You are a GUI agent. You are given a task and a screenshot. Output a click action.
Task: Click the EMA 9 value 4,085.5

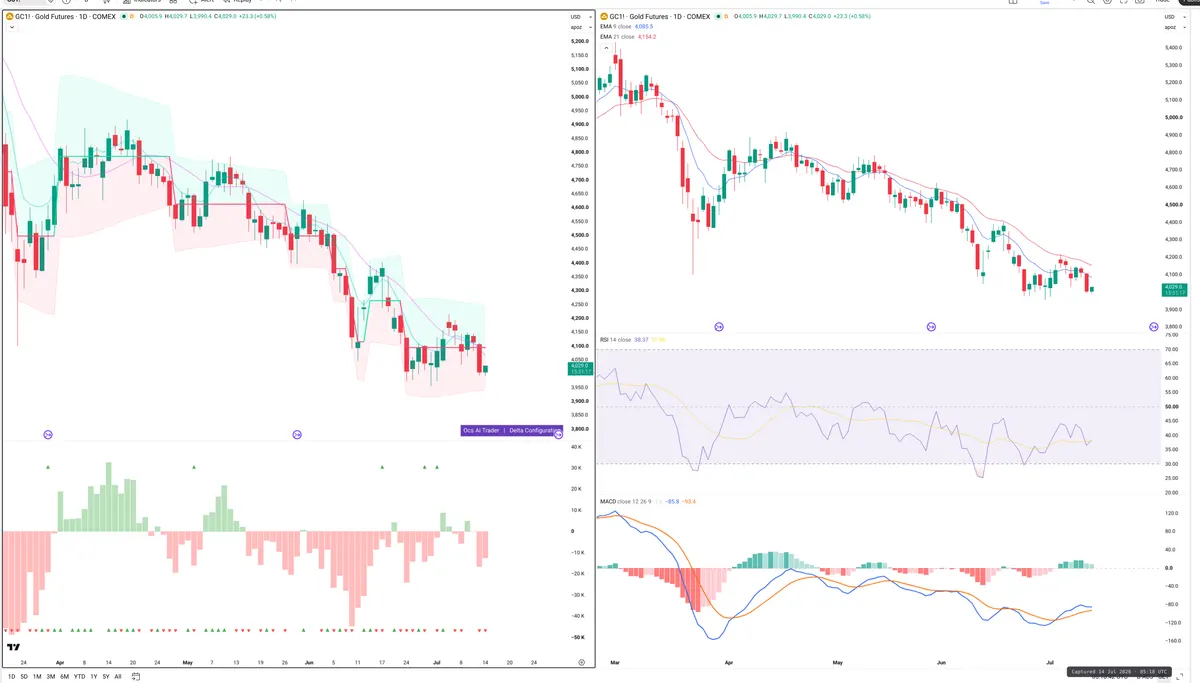pyautogui.click(x=643, y=26)
